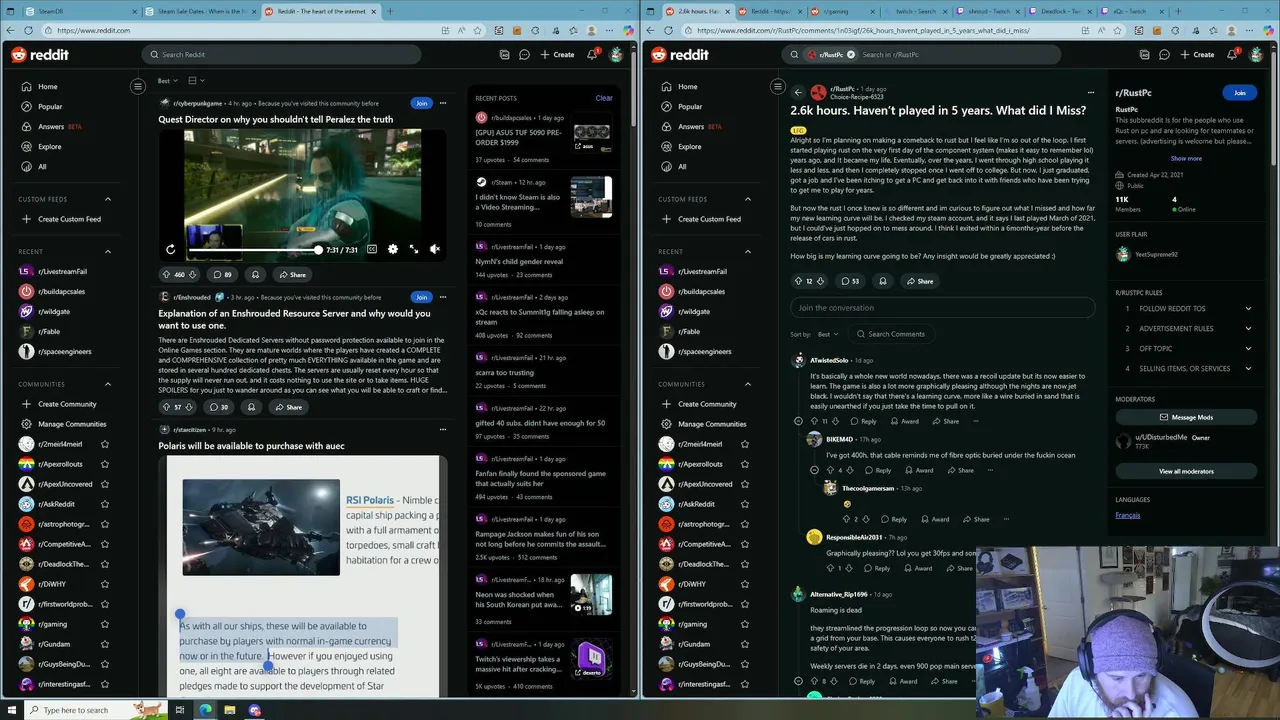Open video settings gear on Cyberpunk post
Screen dimensions: 1280x720
pyautogui.click(x=392, y=249)
